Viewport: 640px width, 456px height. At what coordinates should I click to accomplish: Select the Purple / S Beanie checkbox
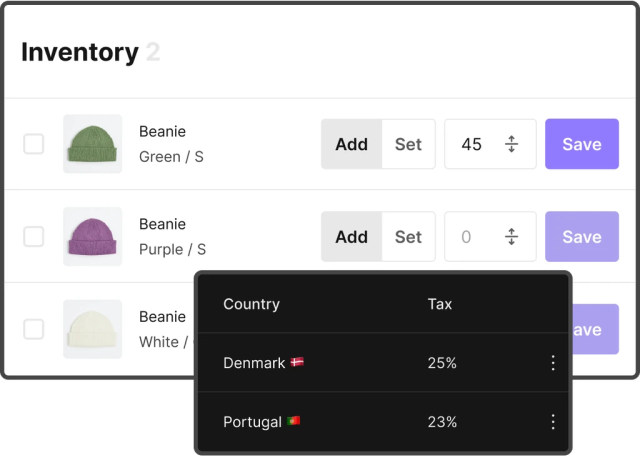click(34, 237)
